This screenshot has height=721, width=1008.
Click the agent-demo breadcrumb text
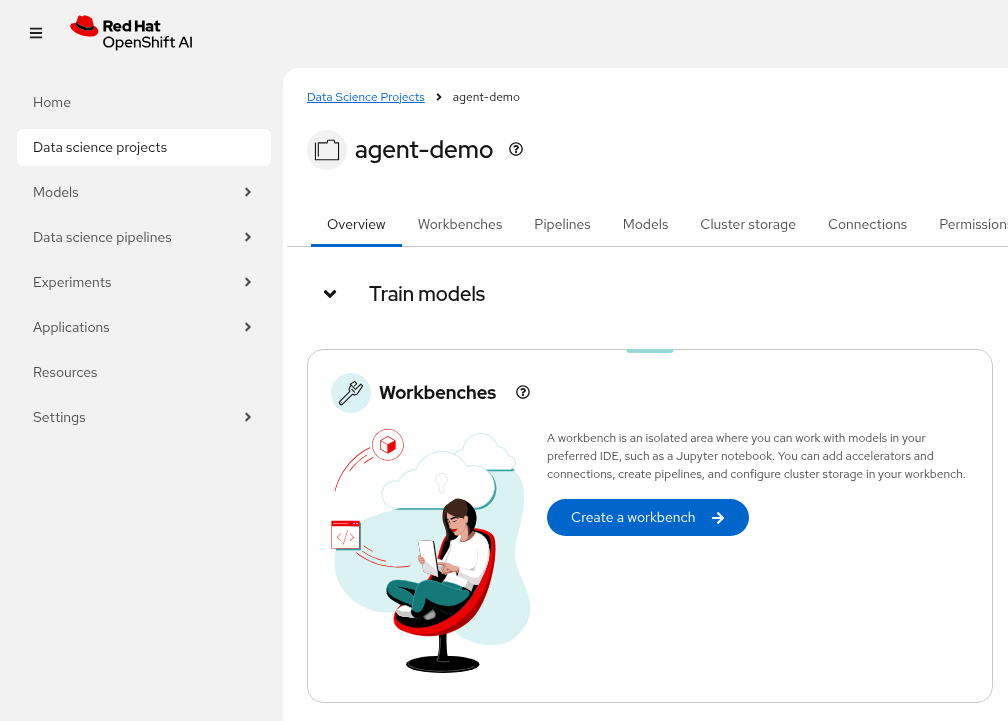[x=486, y=97]
